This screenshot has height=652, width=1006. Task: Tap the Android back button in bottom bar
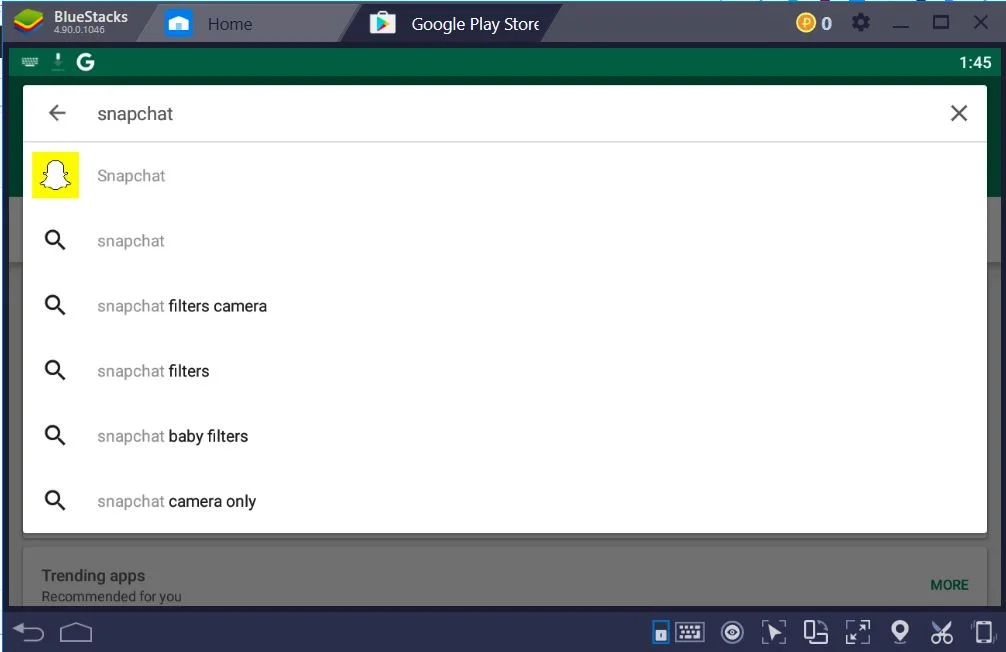29,633
